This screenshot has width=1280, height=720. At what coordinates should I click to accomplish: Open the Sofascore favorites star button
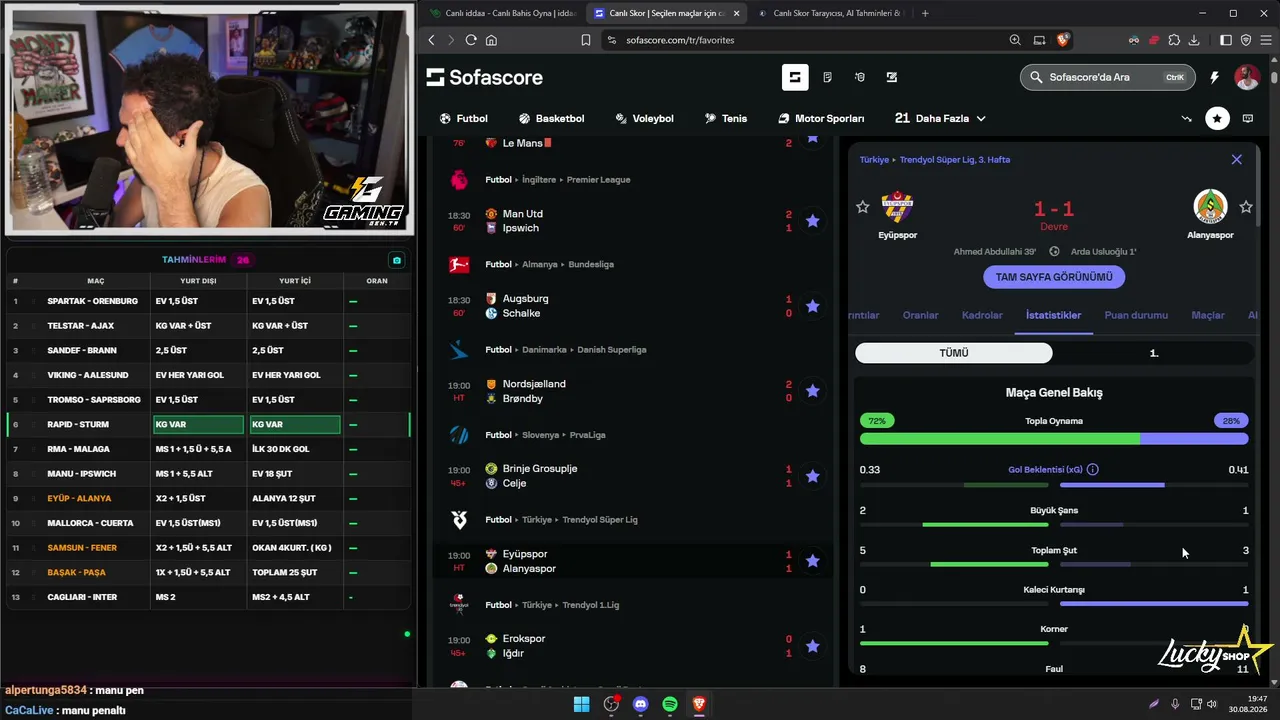tap(1217, 118)
